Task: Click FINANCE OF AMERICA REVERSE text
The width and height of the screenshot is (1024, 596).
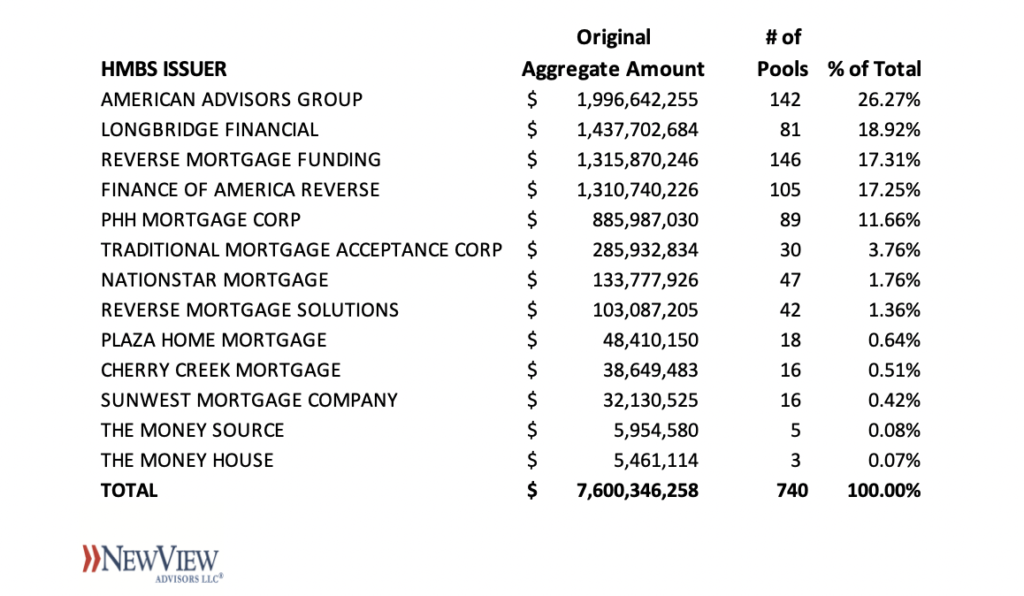Action: (x=240, y=189)
